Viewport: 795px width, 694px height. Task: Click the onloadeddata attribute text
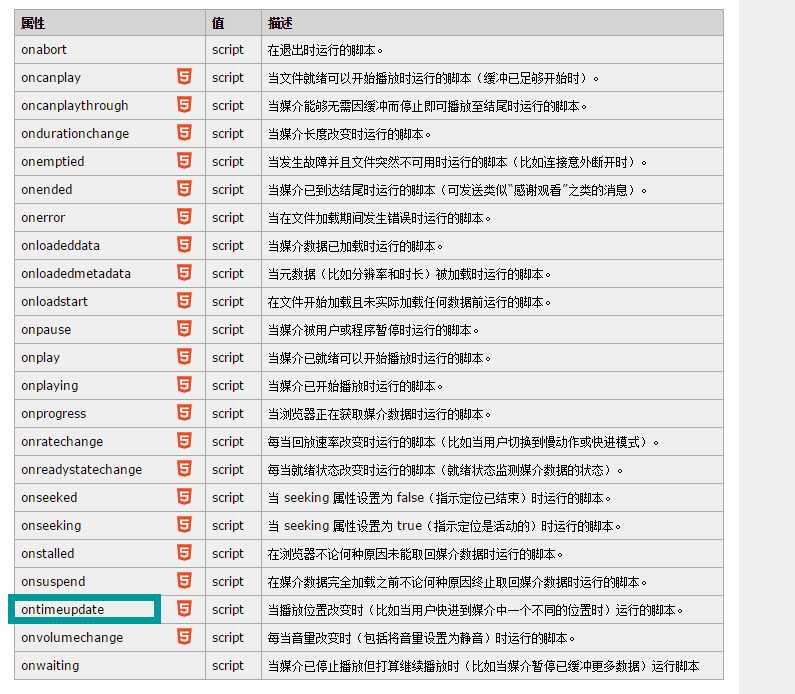pos(60,246)
